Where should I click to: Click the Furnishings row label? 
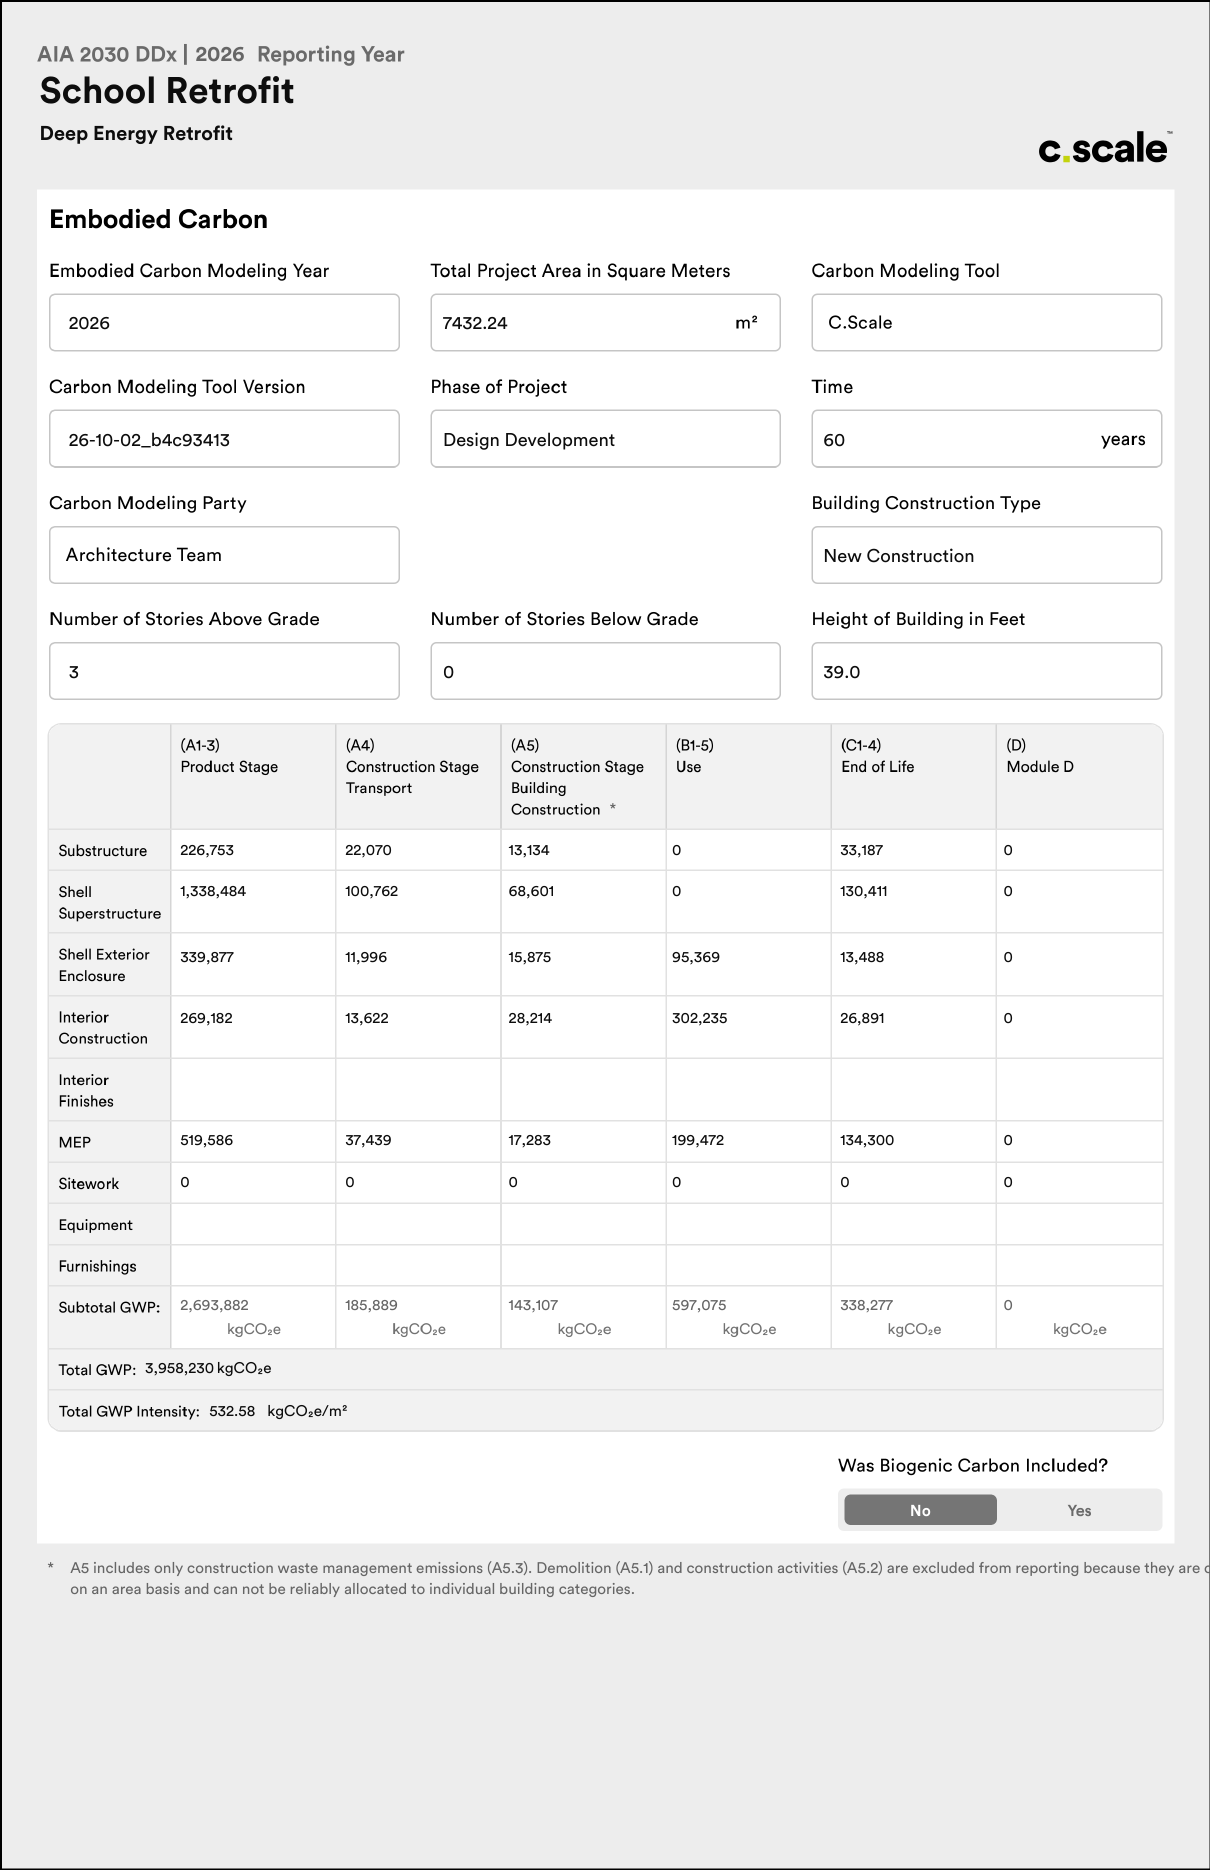(x=97, y=1266)
